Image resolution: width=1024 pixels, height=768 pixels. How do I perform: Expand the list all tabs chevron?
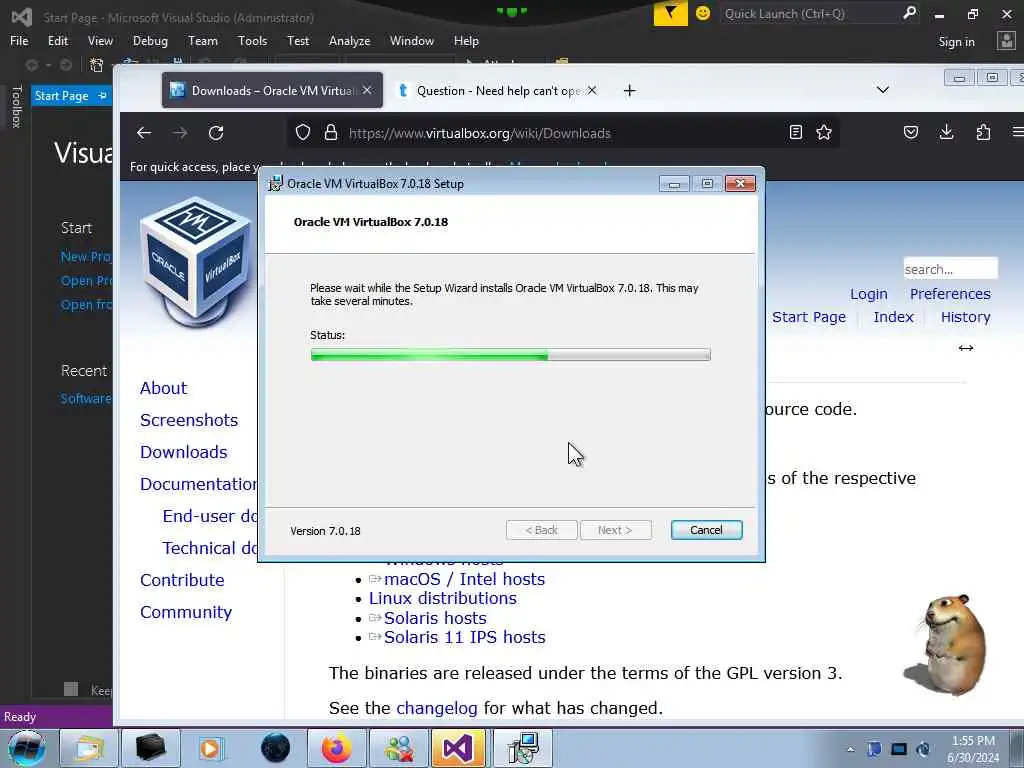(883, 89)
